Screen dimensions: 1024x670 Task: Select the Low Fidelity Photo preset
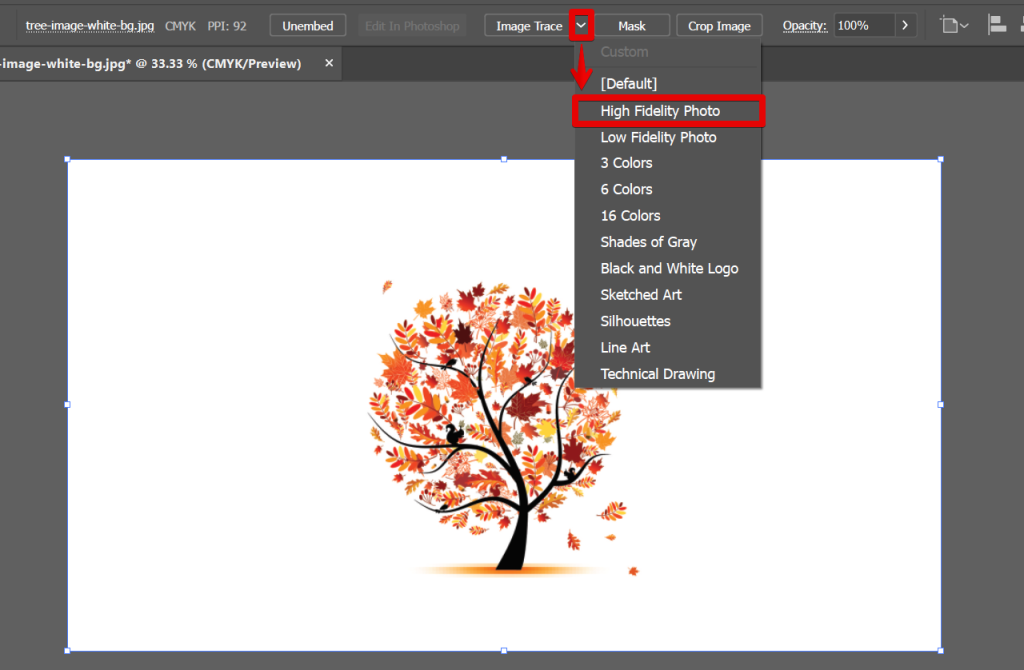tap(658, 137)
